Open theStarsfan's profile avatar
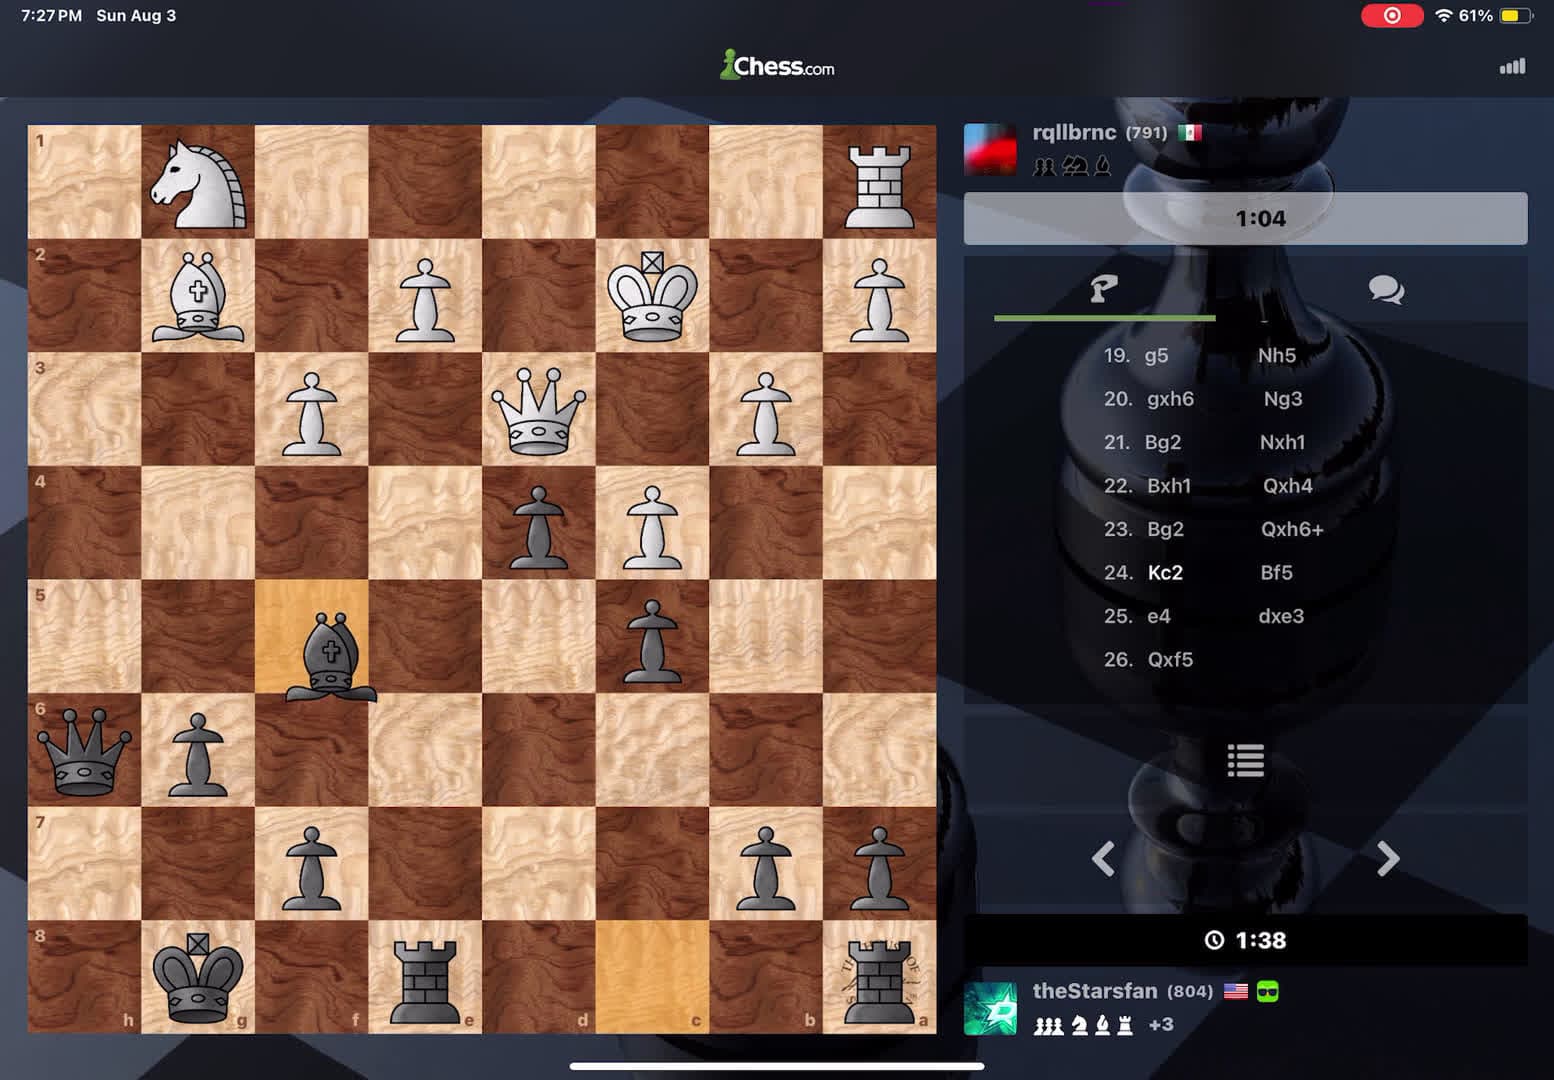The image size is (1554, 1080). click(x=990, y=1008)
